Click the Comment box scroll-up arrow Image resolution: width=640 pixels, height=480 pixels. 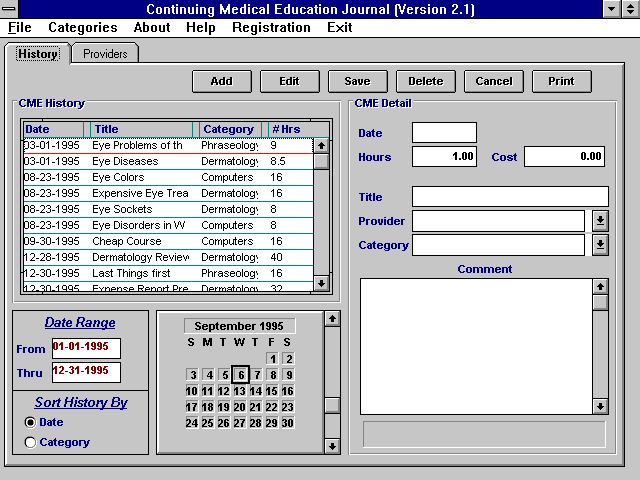(600, 287)
